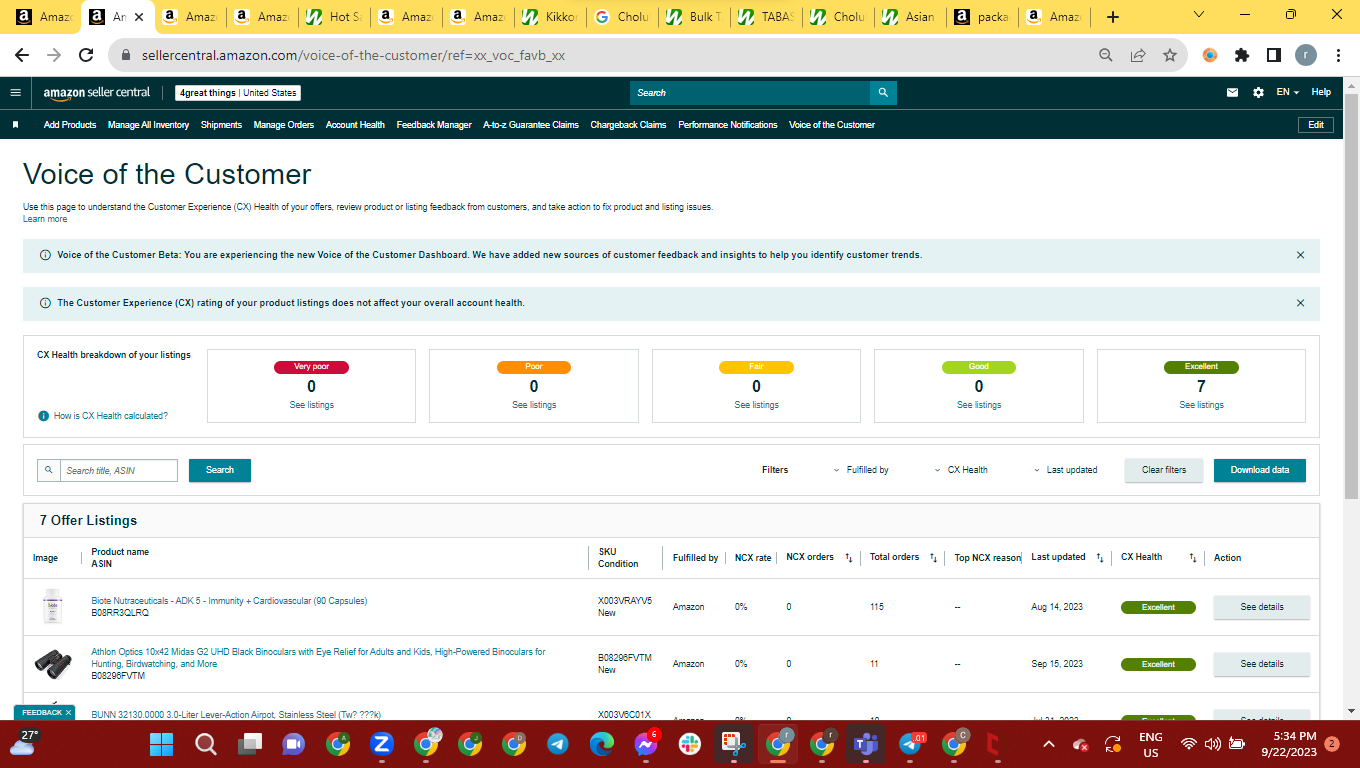Sort by CX Health column arrows

(x=1192, y=558)
